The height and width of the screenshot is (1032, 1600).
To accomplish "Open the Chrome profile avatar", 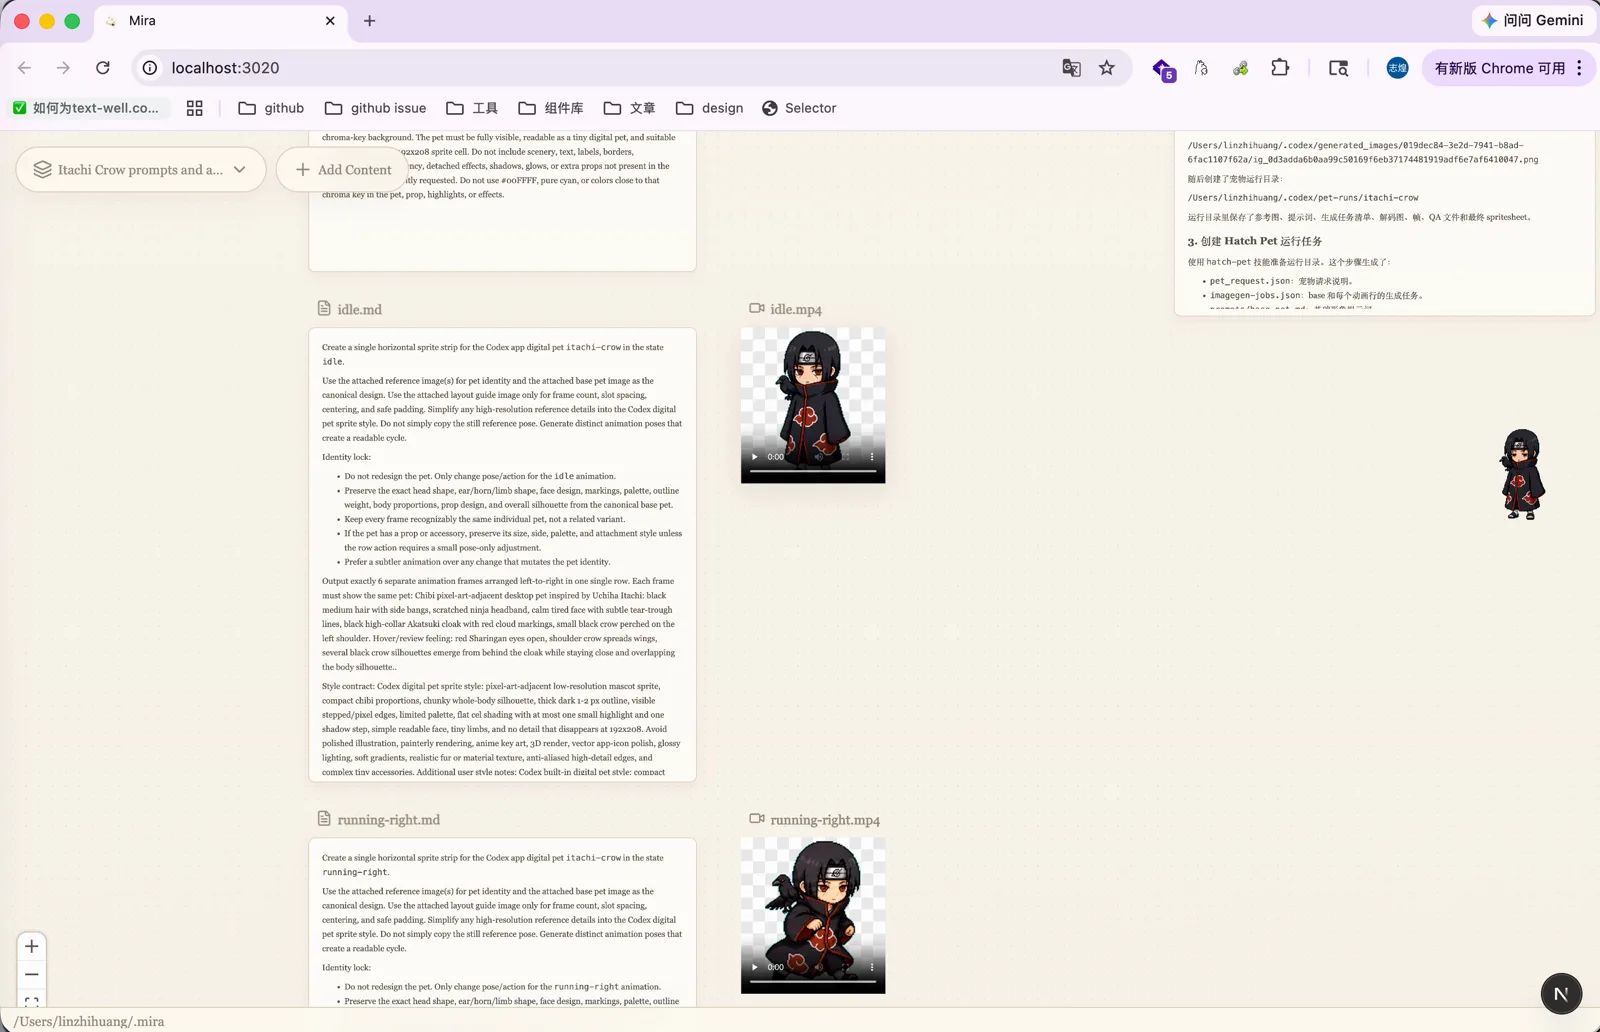I will click(x=1397, y=68).
